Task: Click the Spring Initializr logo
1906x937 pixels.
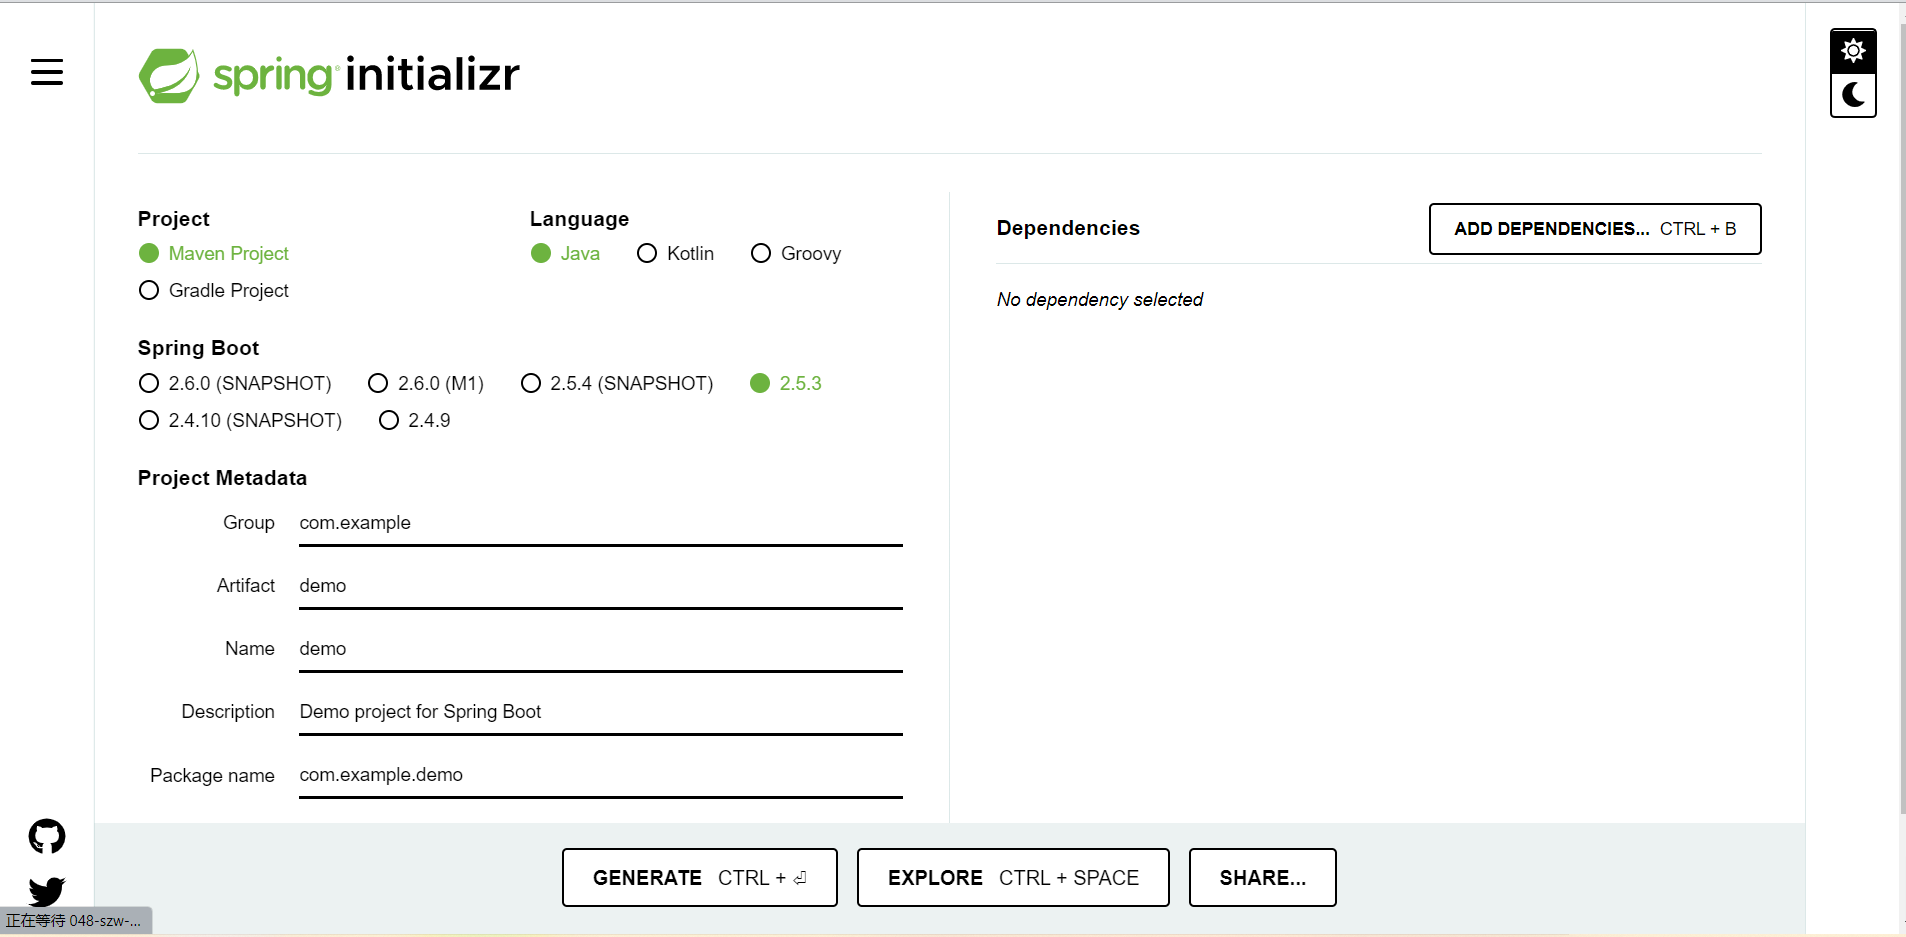Action: pyautogui.click(x=329, y=75)
